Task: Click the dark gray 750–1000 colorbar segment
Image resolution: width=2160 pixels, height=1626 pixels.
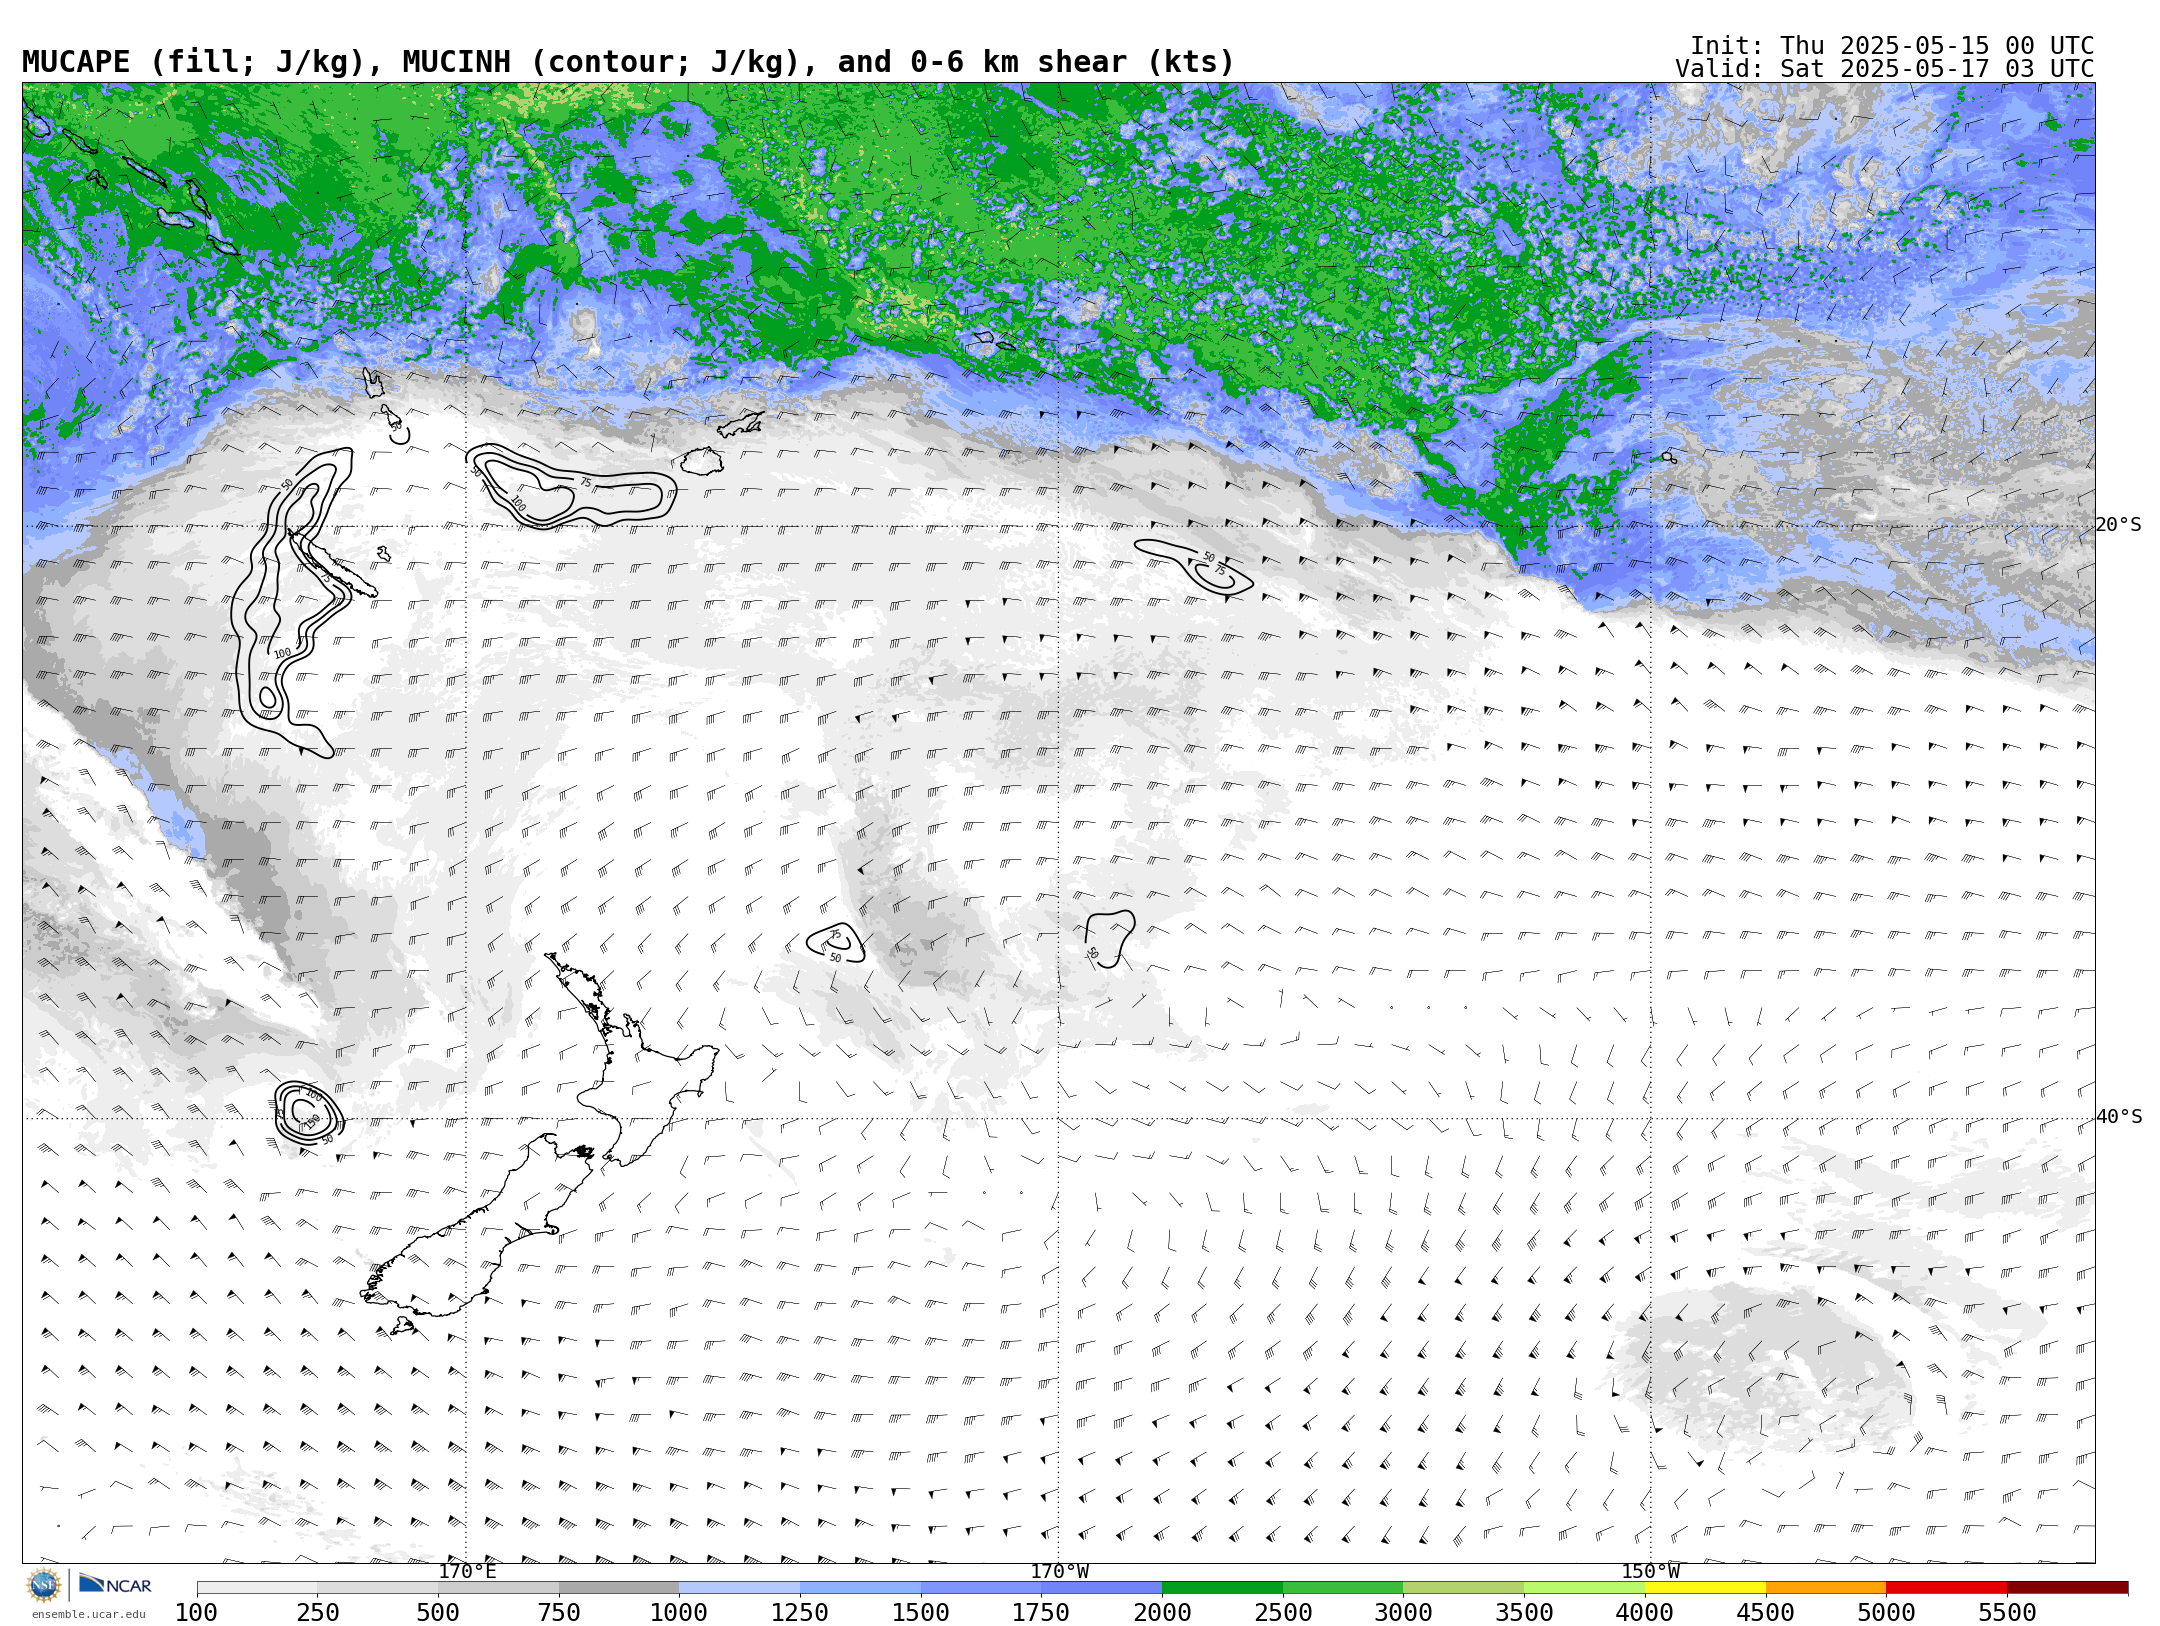Action: (619, 1588)
